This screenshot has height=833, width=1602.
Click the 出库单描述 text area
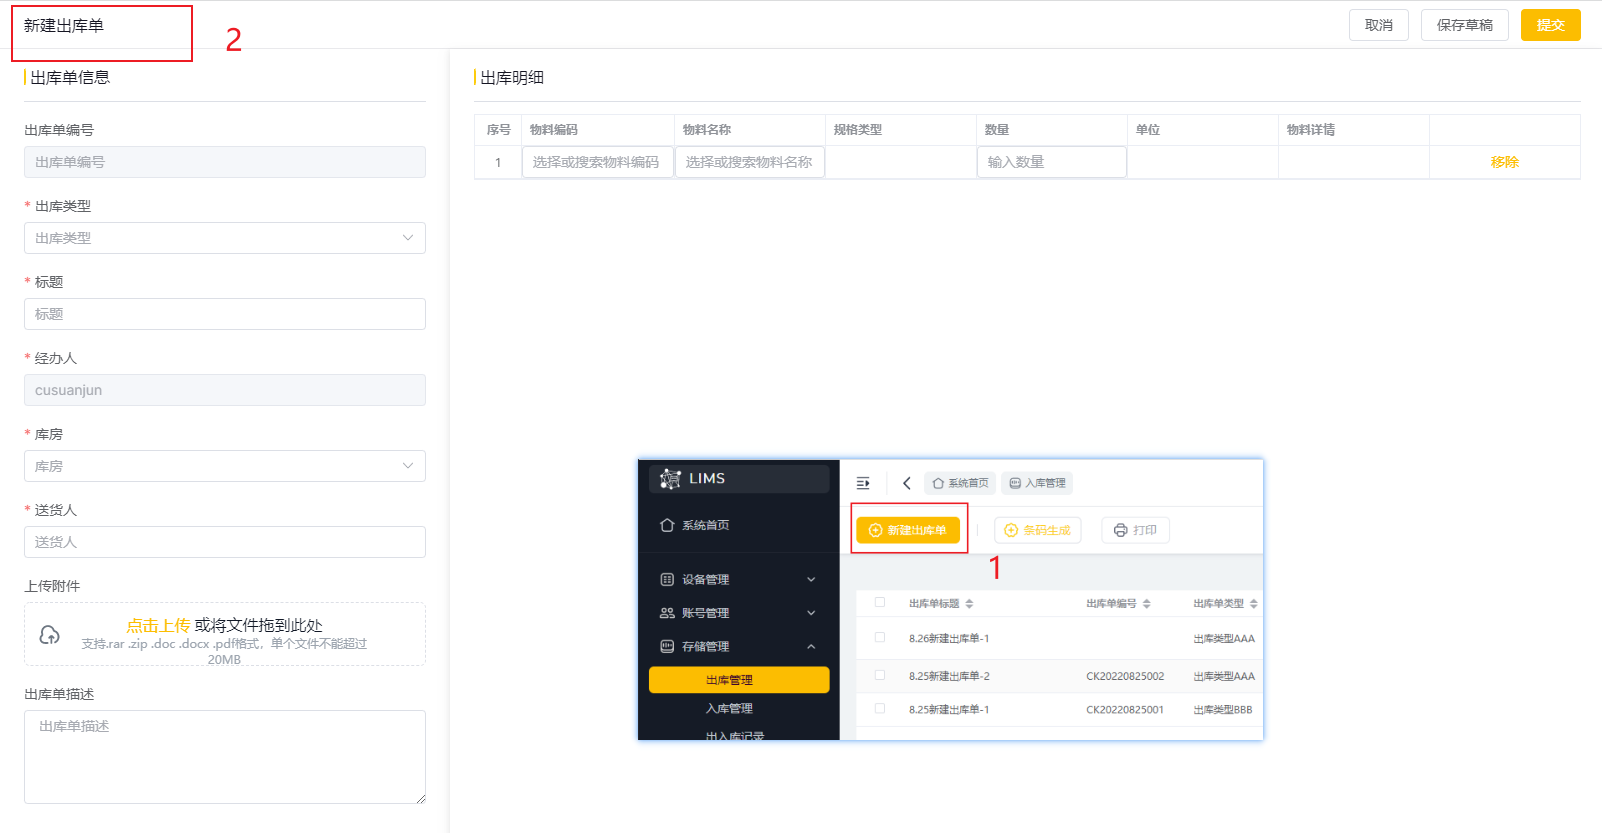pyautogui.click(x=225, y=757)
